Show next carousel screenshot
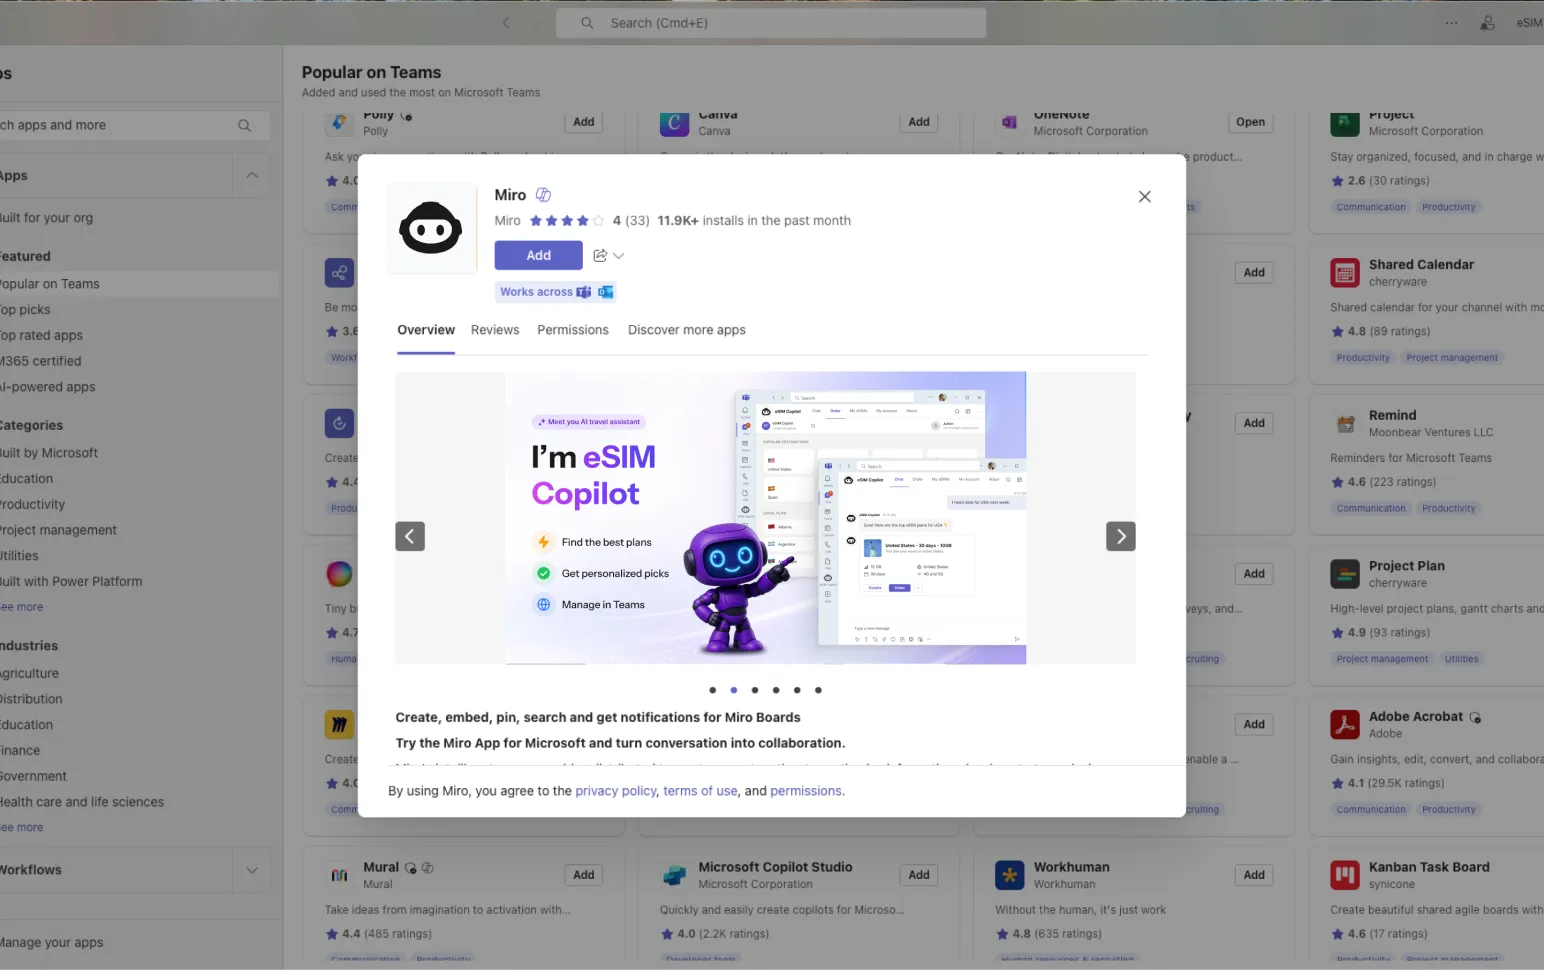Screen dimensions: 1544x970 point(1121,537)
